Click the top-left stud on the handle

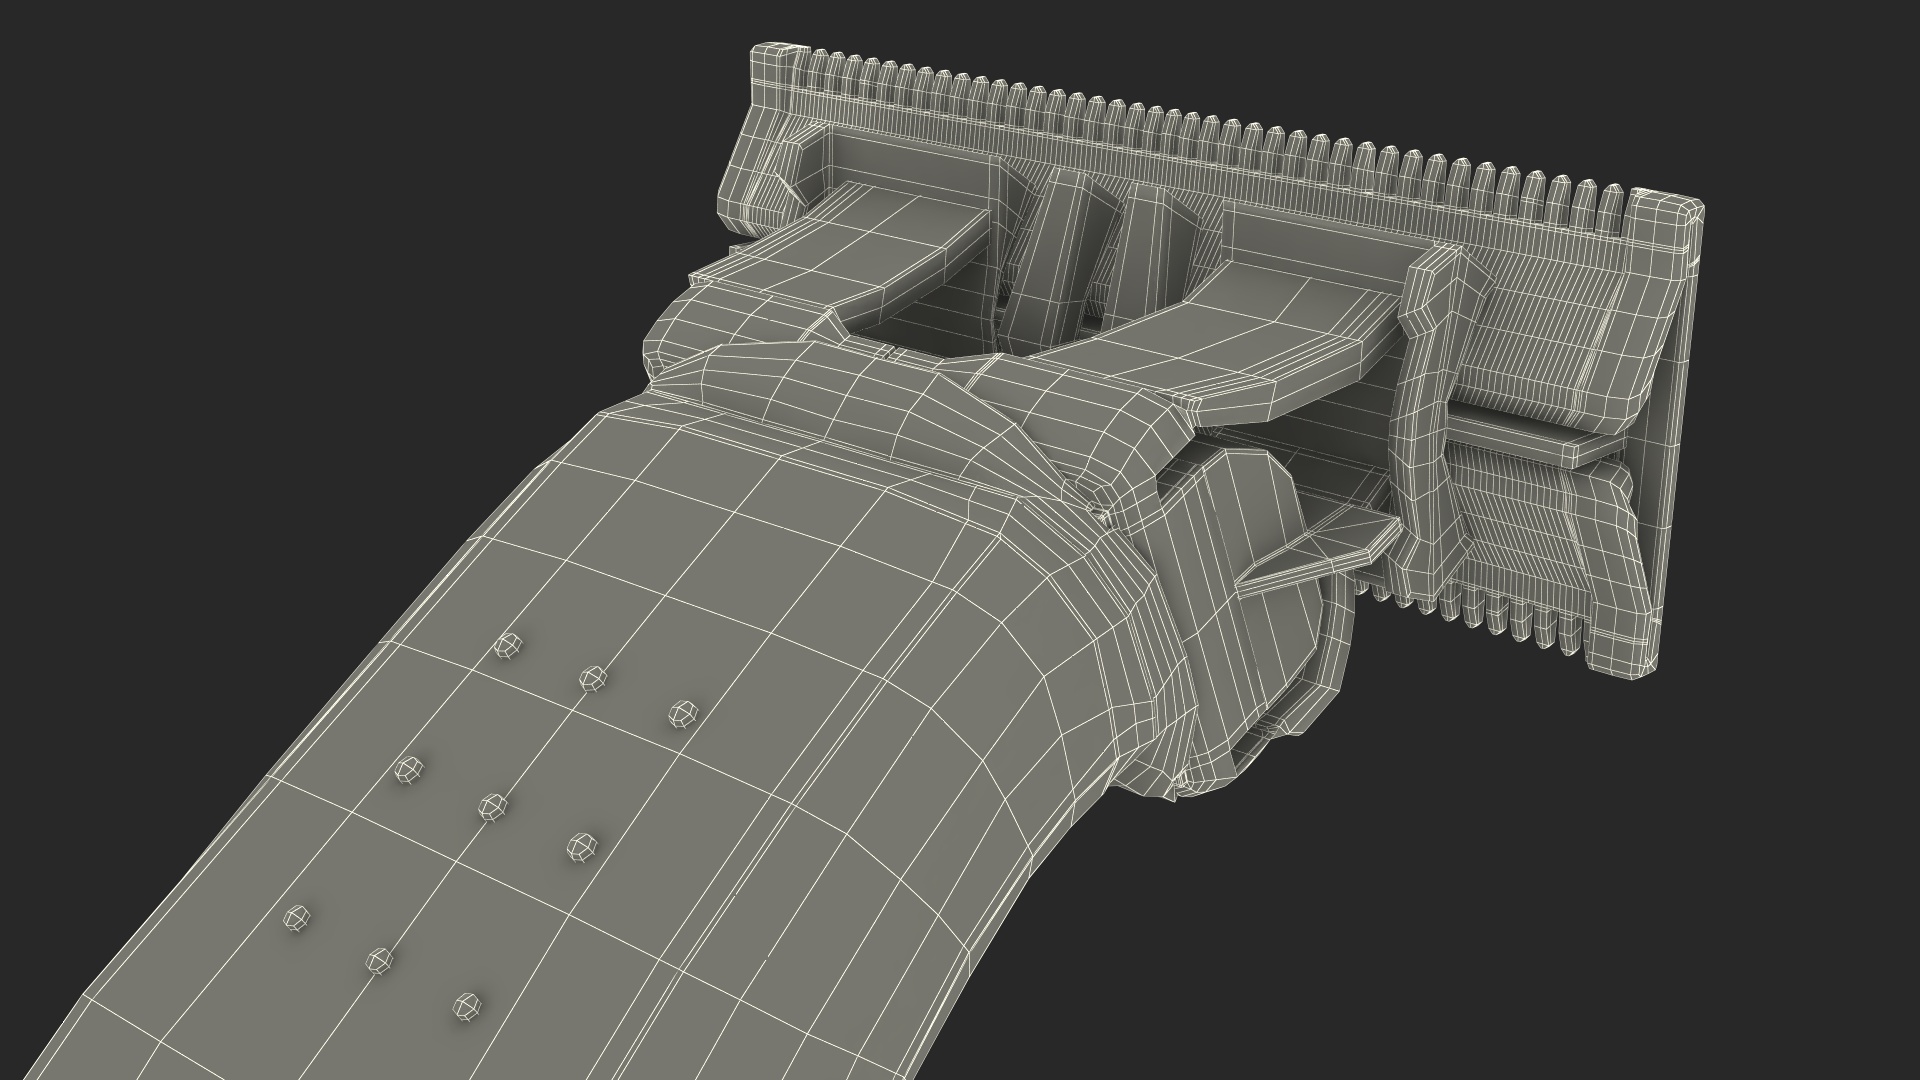pos(510,646)
